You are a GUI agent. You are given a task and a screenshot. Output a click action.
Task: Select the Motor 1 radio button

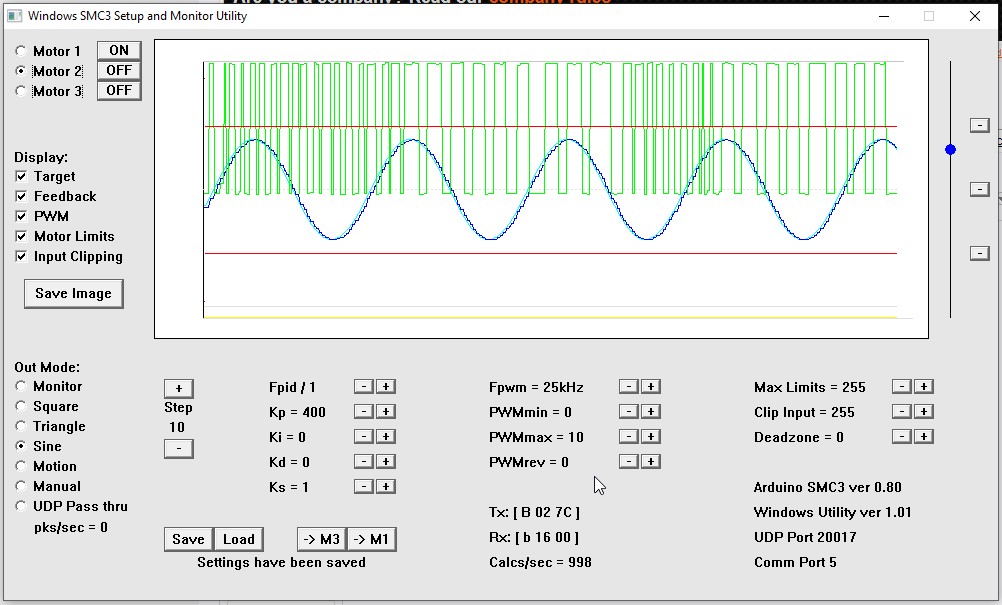click(x=21, y=51)
